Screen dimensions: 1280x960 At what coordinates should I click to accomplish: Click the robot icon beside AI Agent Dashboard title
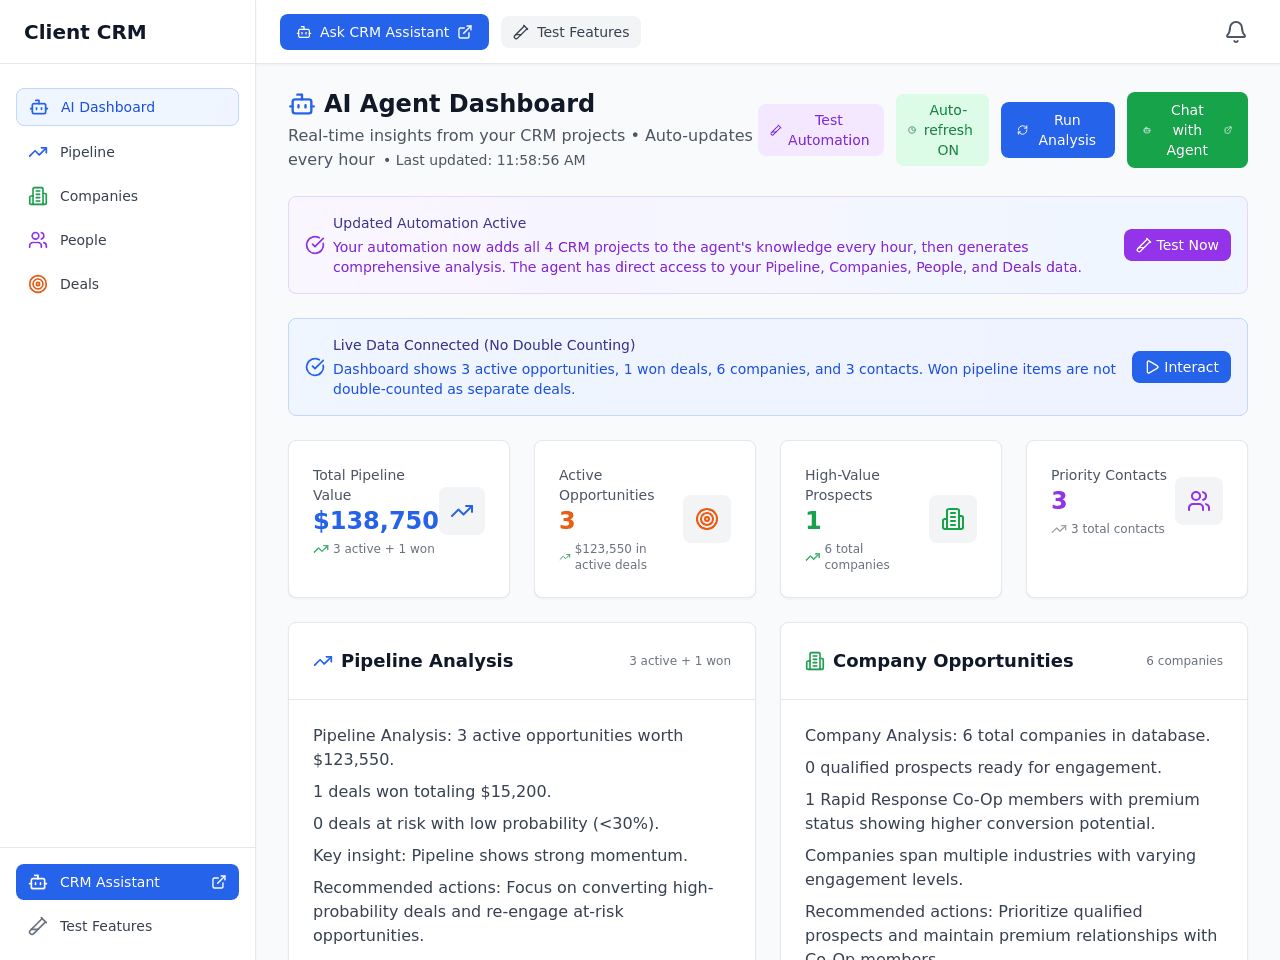pos(302,104)
